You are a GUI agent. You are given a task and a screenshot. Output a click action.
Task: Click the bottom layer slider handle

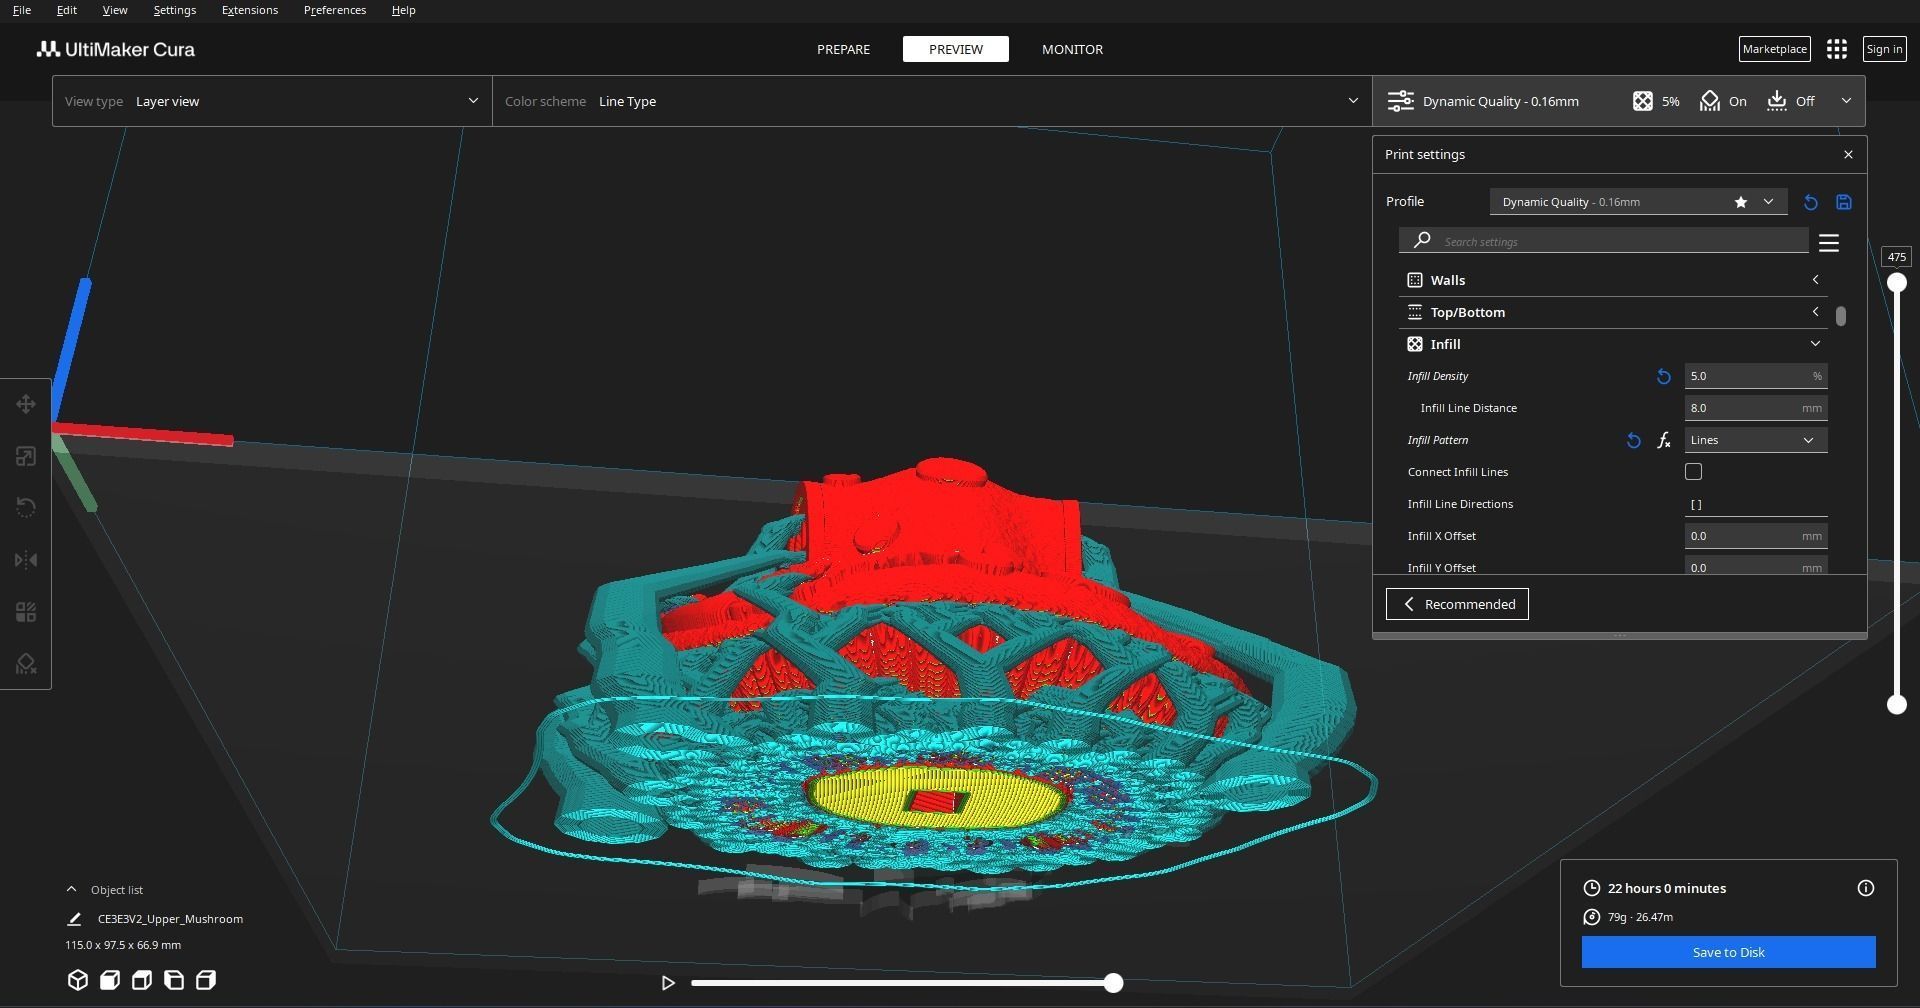coord(1896,705)
